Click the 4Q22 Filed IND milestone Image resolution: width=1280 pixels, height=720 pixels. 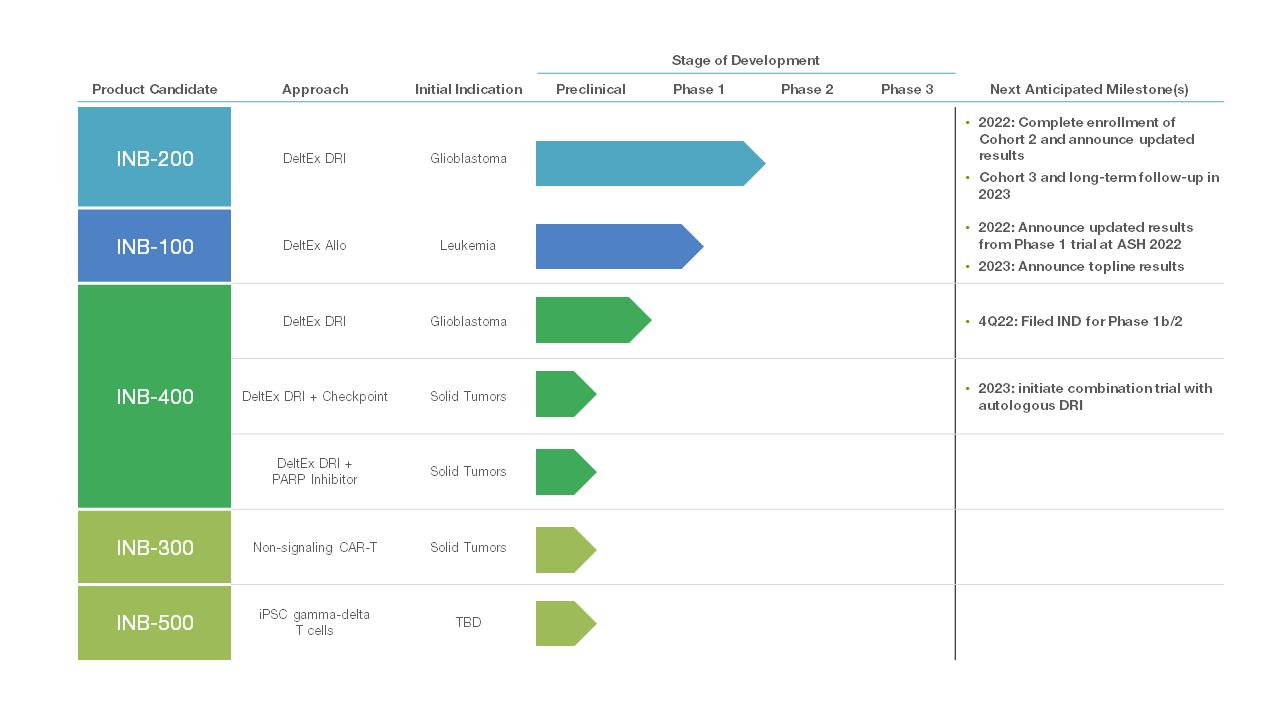coord(1080,321)
